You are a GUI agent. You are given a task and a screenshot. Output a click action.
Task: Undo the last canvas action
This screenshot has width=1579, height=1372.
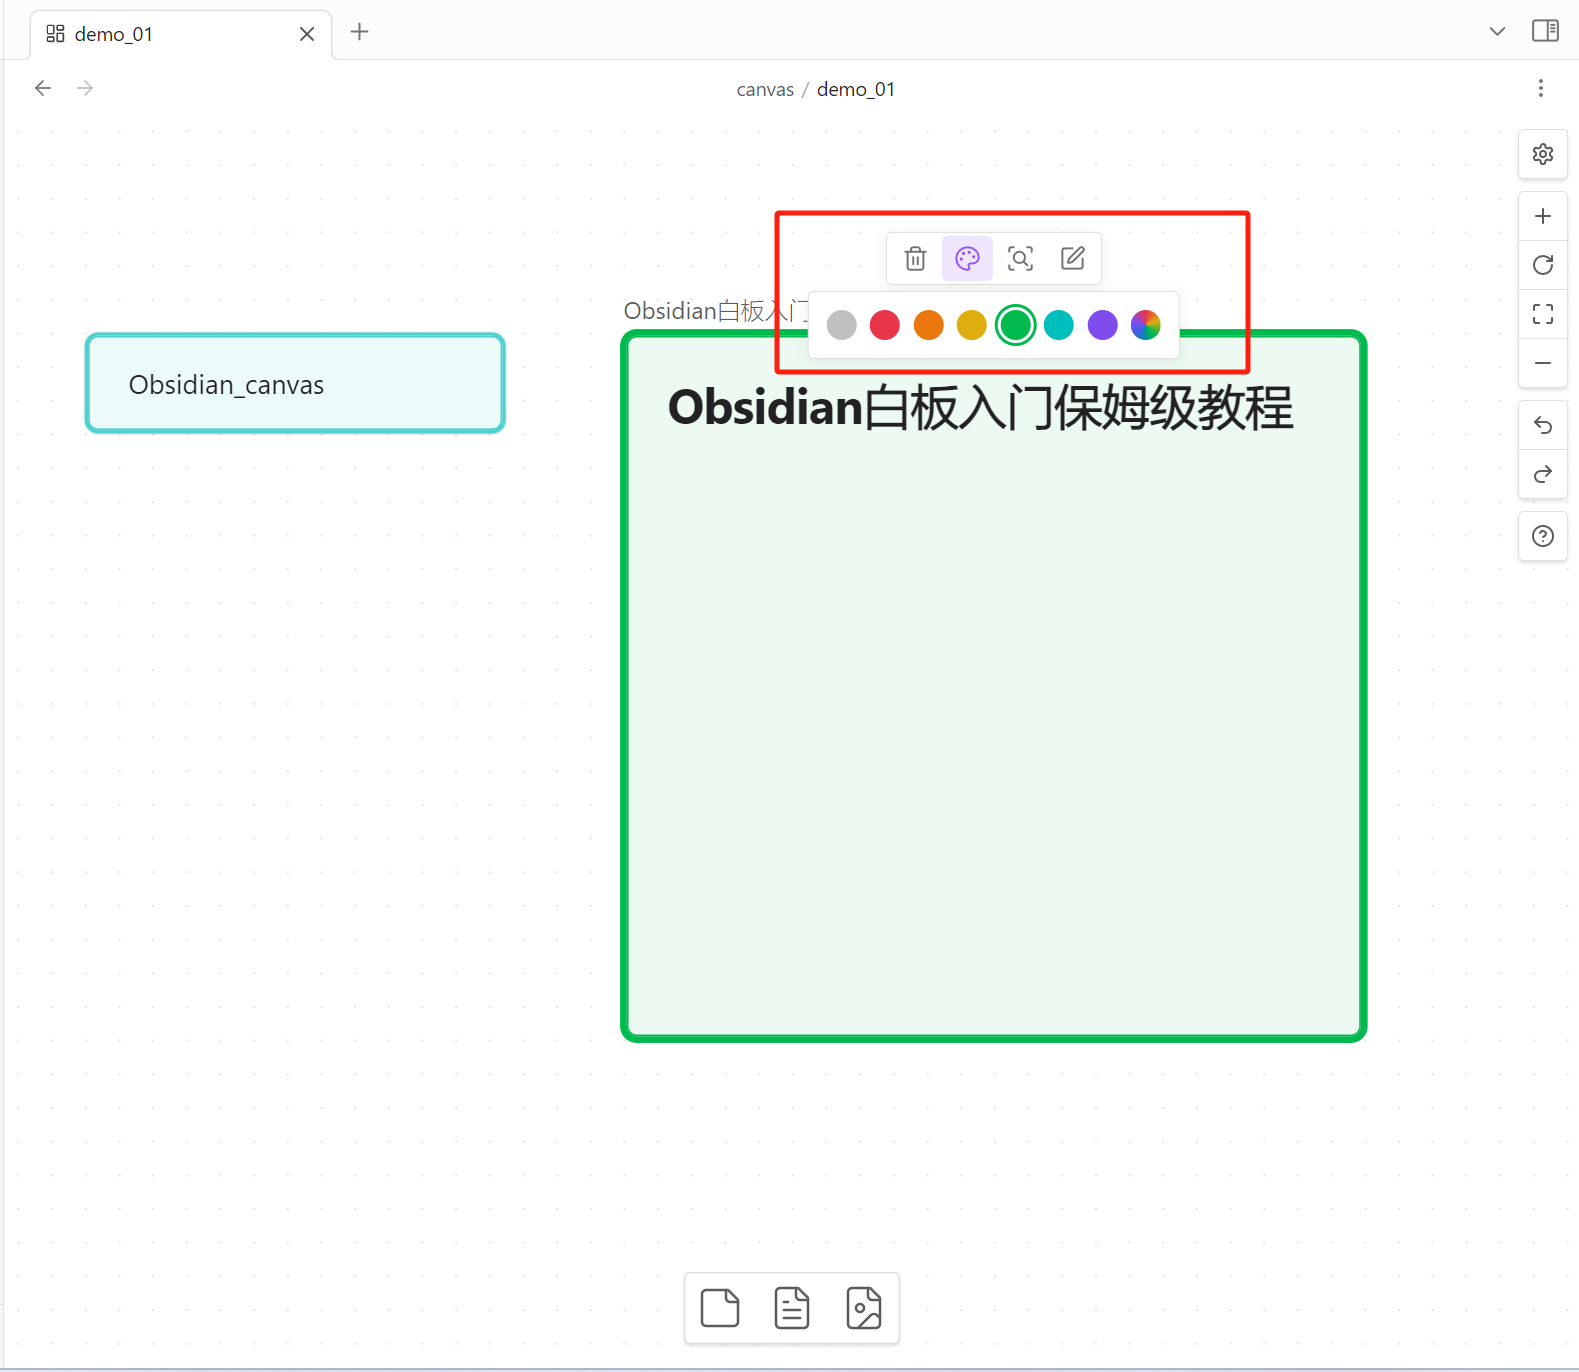pos(1543,426)
